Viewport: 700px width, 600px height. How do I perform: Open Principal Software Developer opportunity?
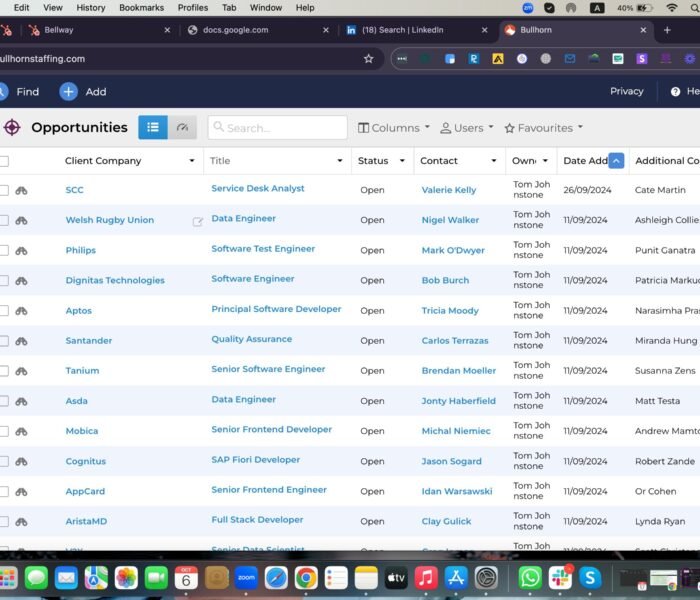tap(276, 309)
